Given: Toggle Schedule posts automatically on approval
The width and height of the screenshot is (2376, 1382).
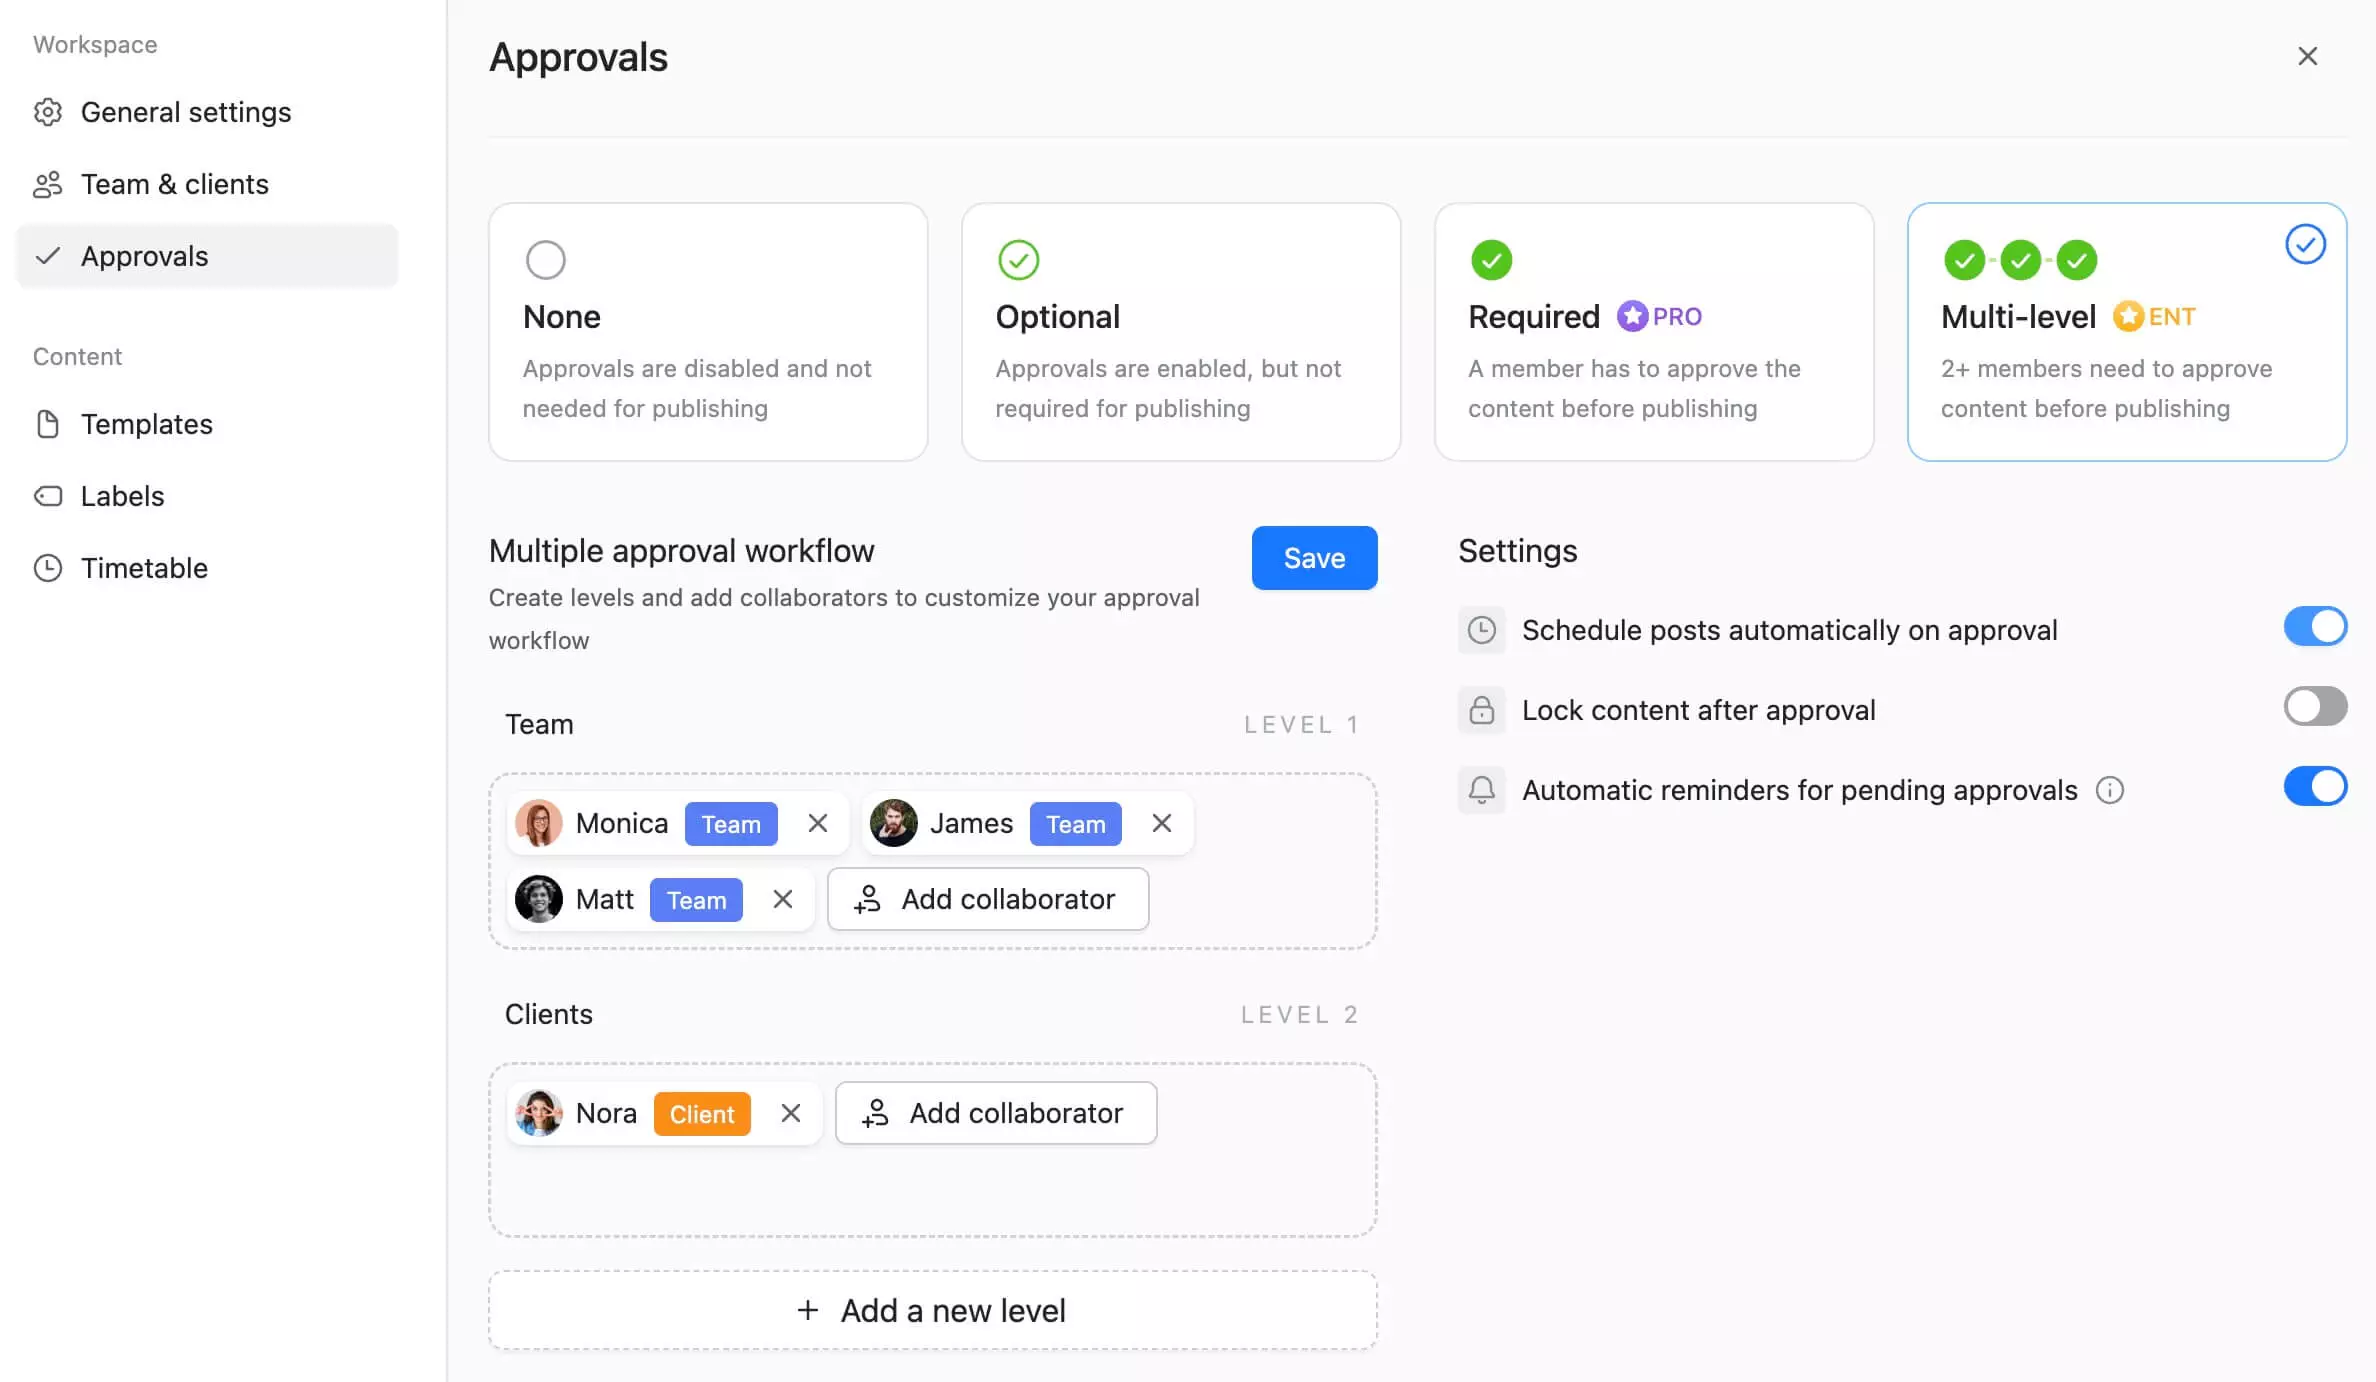Looking at the screenshot, I should [x=2315, y=627].
